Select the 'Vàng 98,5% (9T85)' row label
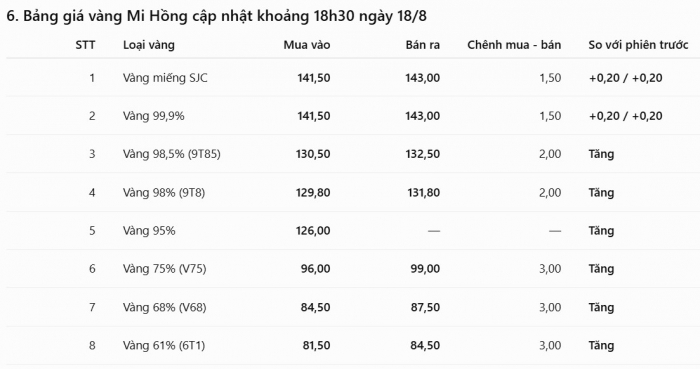This screenshot has width=700, height=369. pos(172,154)
